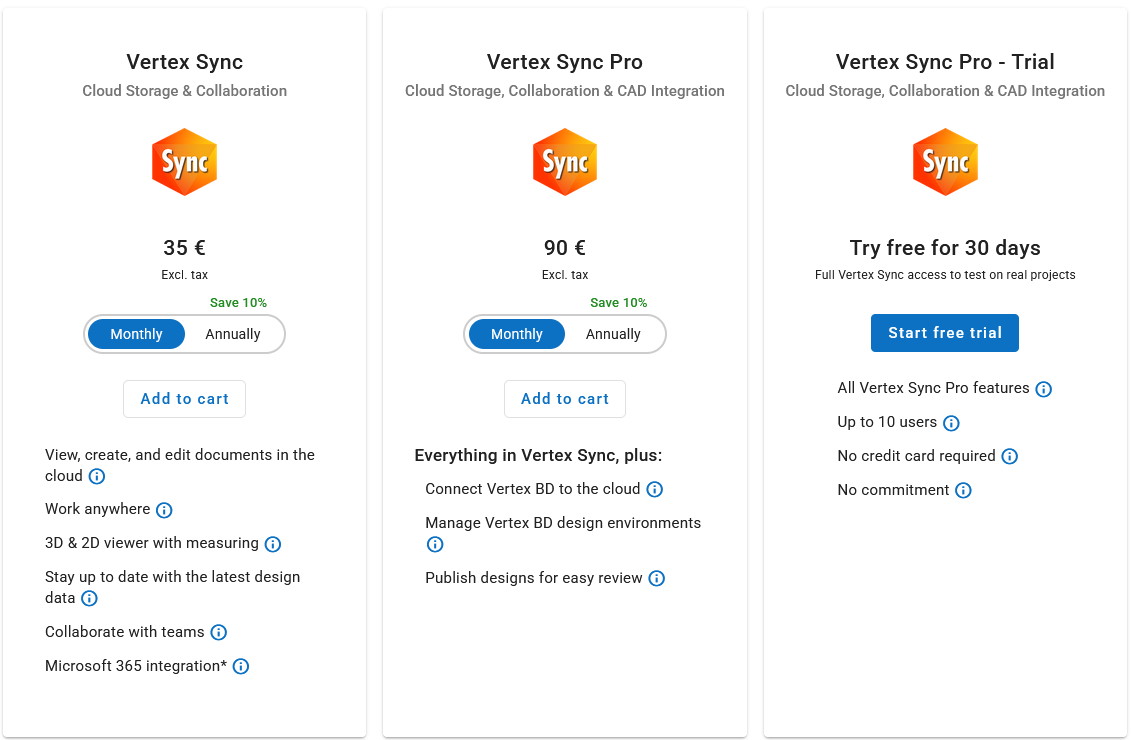Image resolution: width=1131 pixels, height=740 pixels.
Task: Open info icon next to No commitment
Action: (963, 490)
